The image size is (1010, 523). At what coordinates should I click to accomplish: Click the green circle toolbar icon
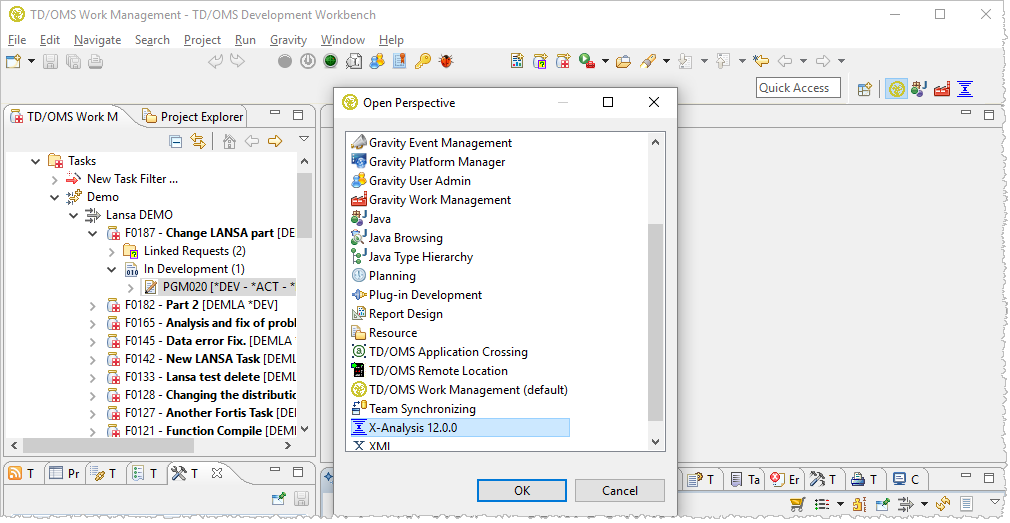point(330,61)
